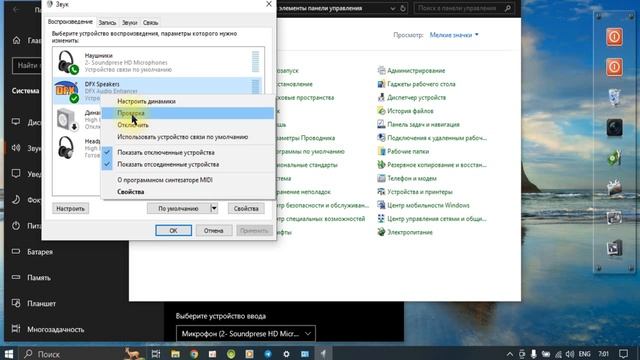Open the Windows Start button
This screenshot has height=360, width=640.
(x=9, y=353)
